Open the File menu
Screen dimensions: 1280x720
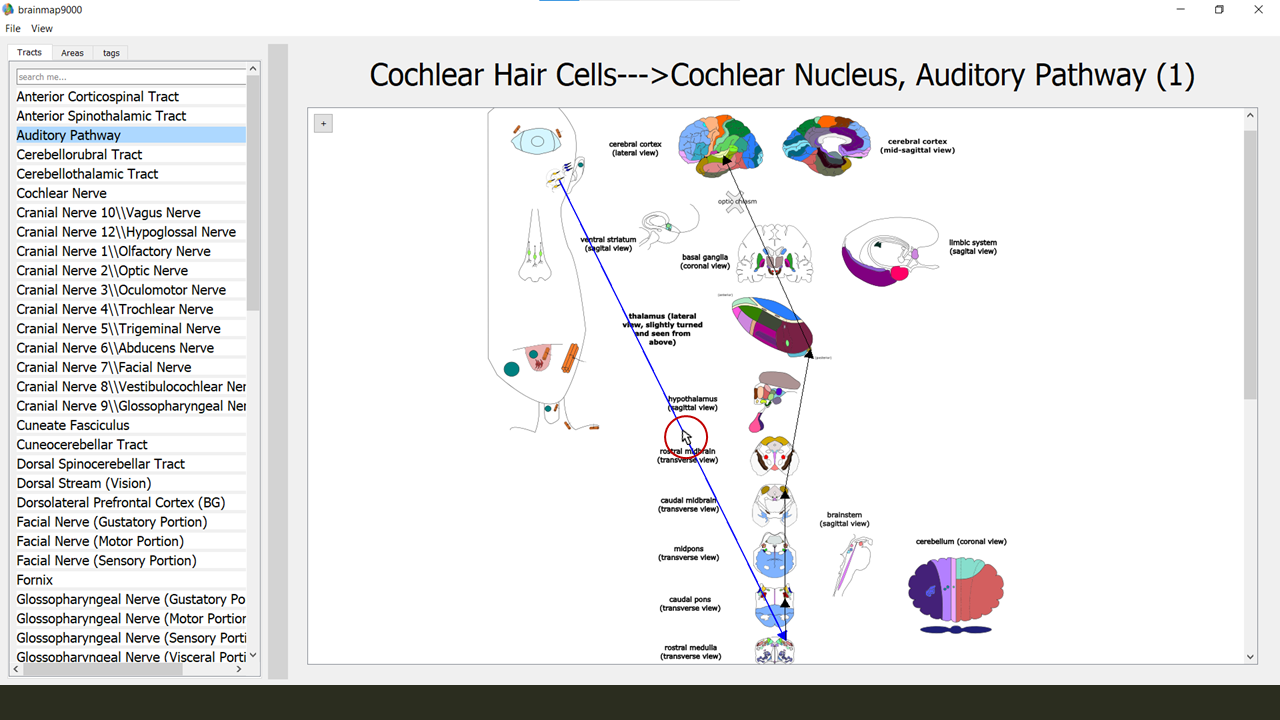point(13,29)
